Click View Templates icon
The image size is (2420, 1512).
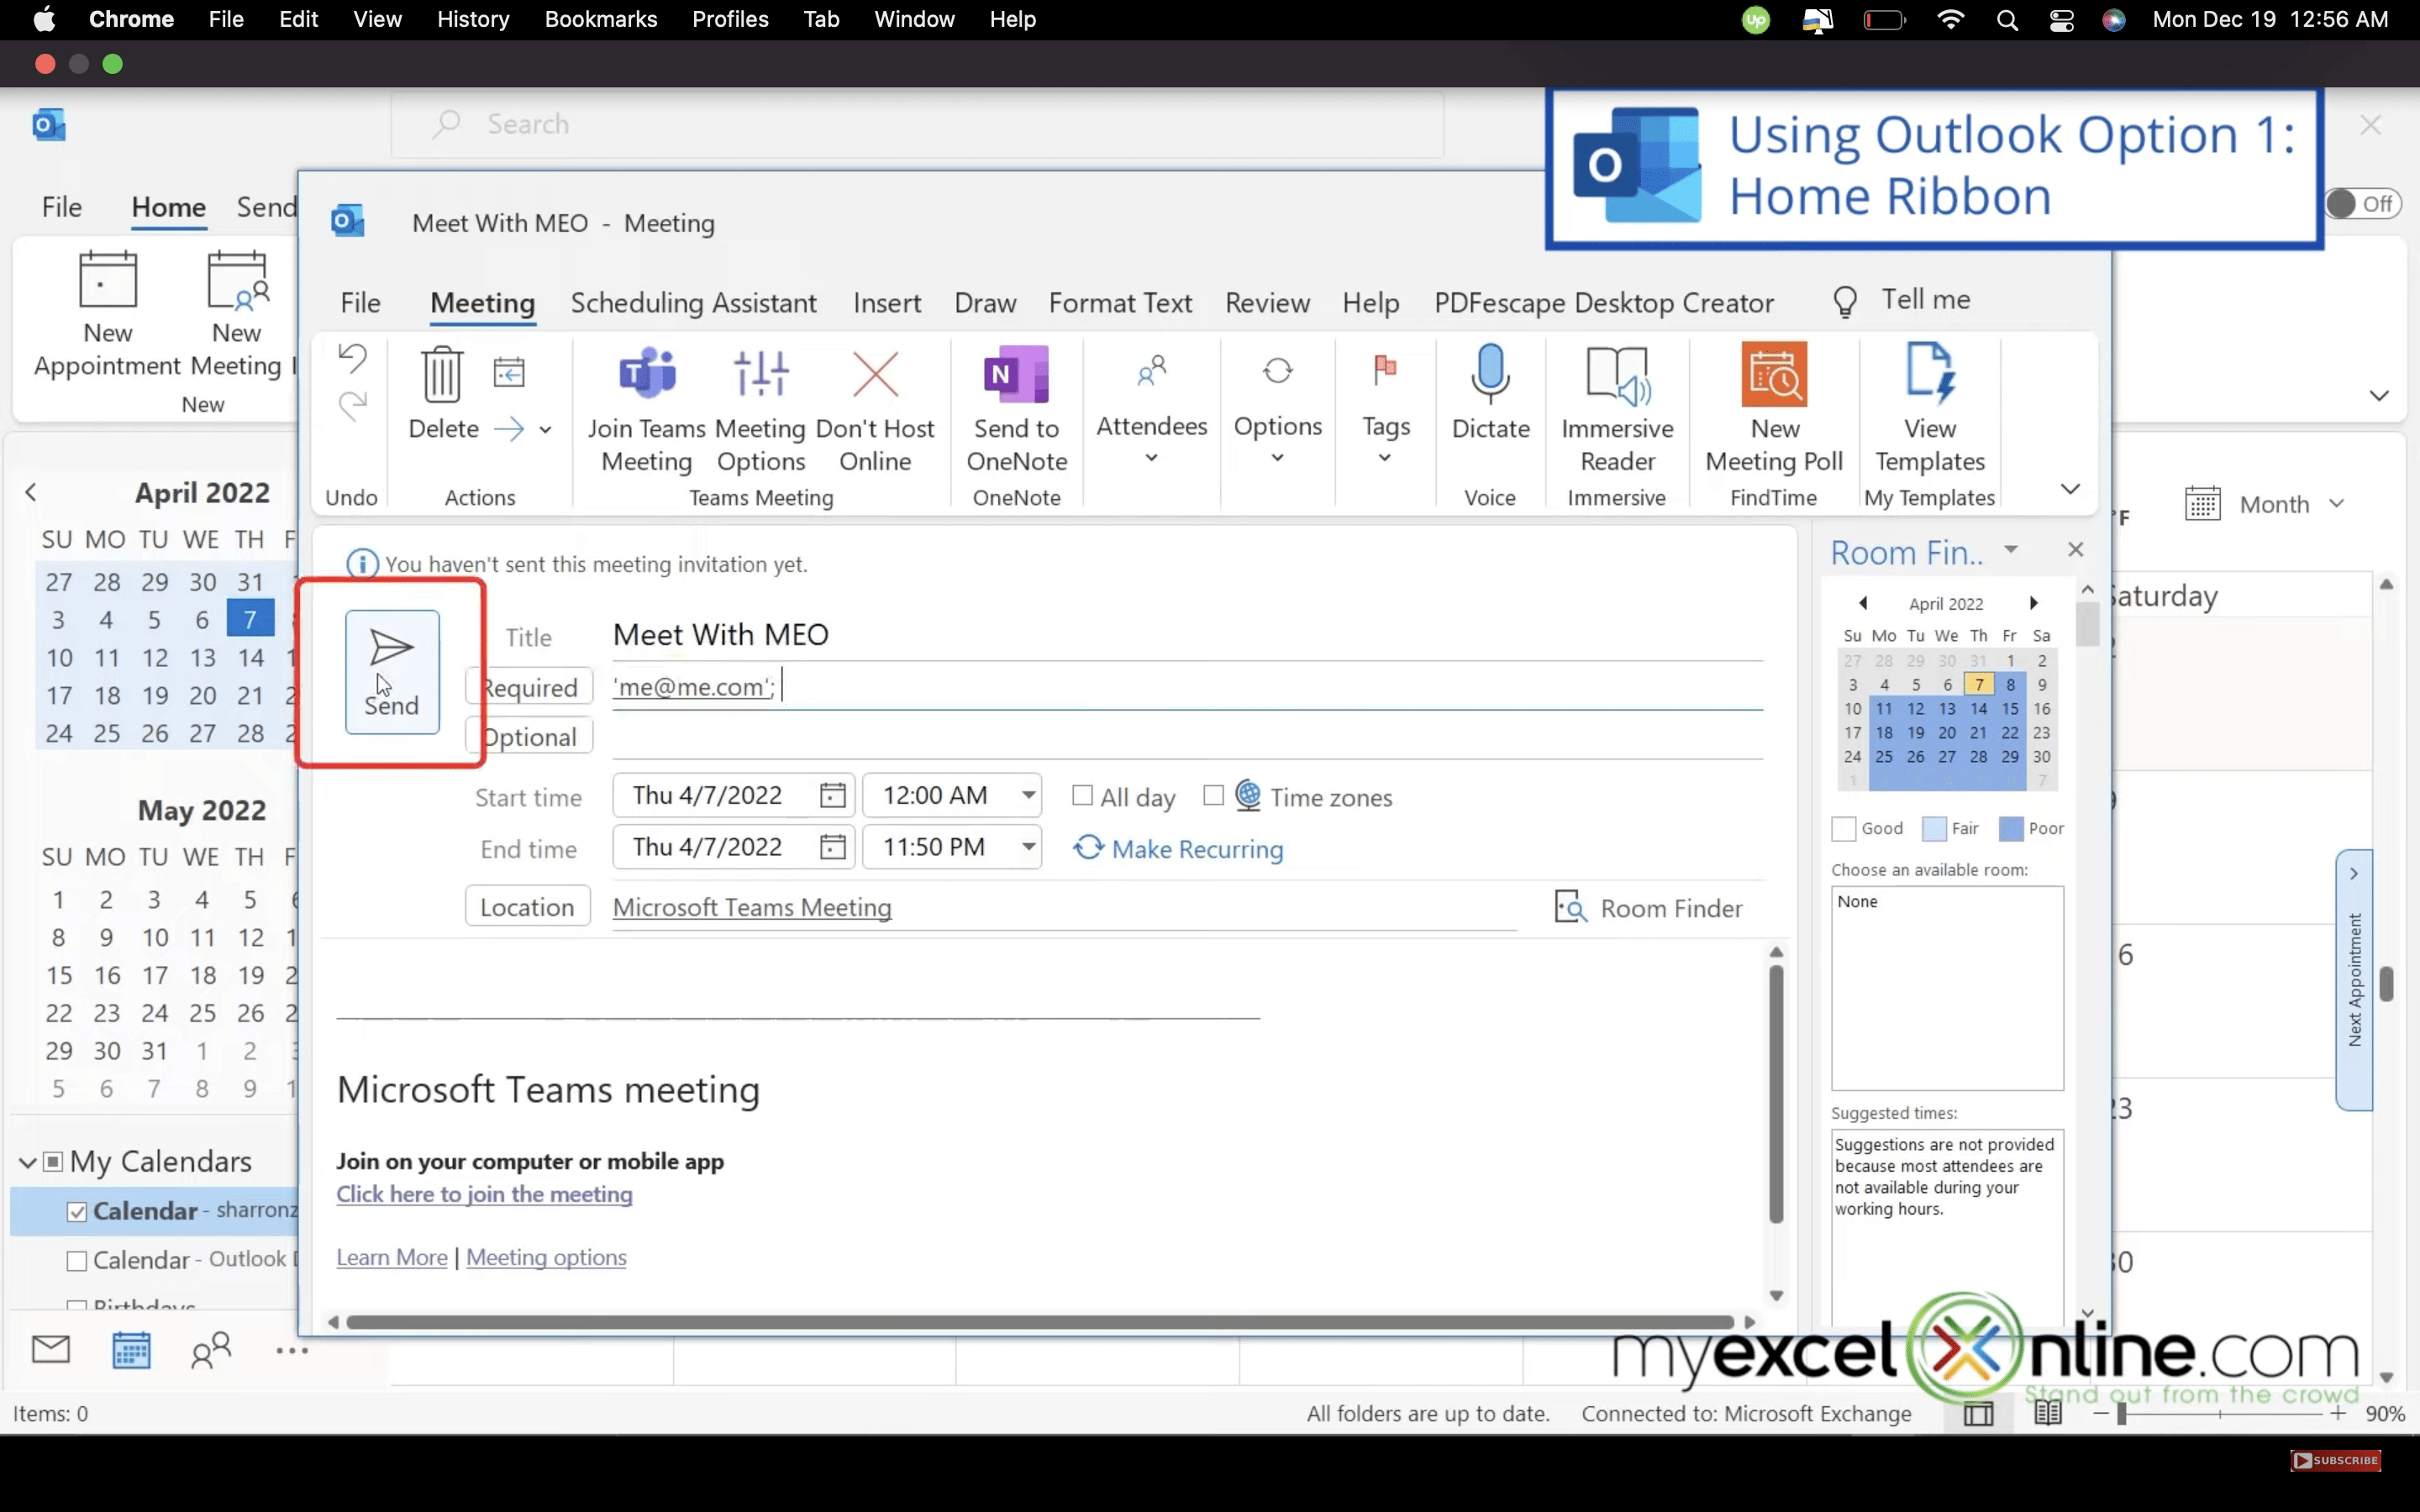click(1929, 374)
